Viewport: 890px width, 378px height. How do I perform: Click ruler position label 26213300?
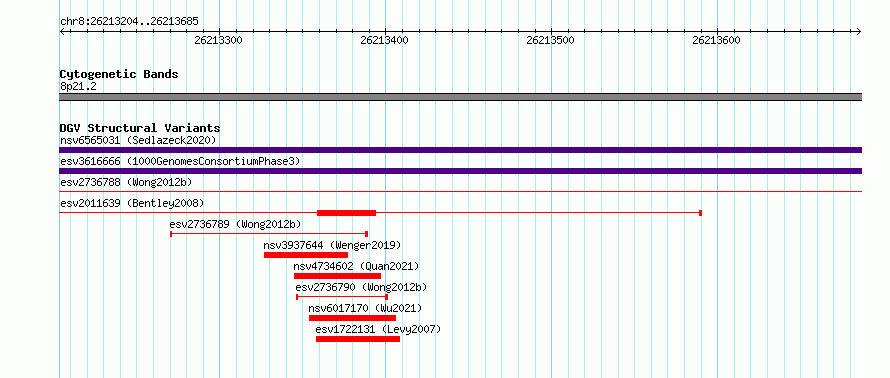pyautogui.click(x=219, y=40)
